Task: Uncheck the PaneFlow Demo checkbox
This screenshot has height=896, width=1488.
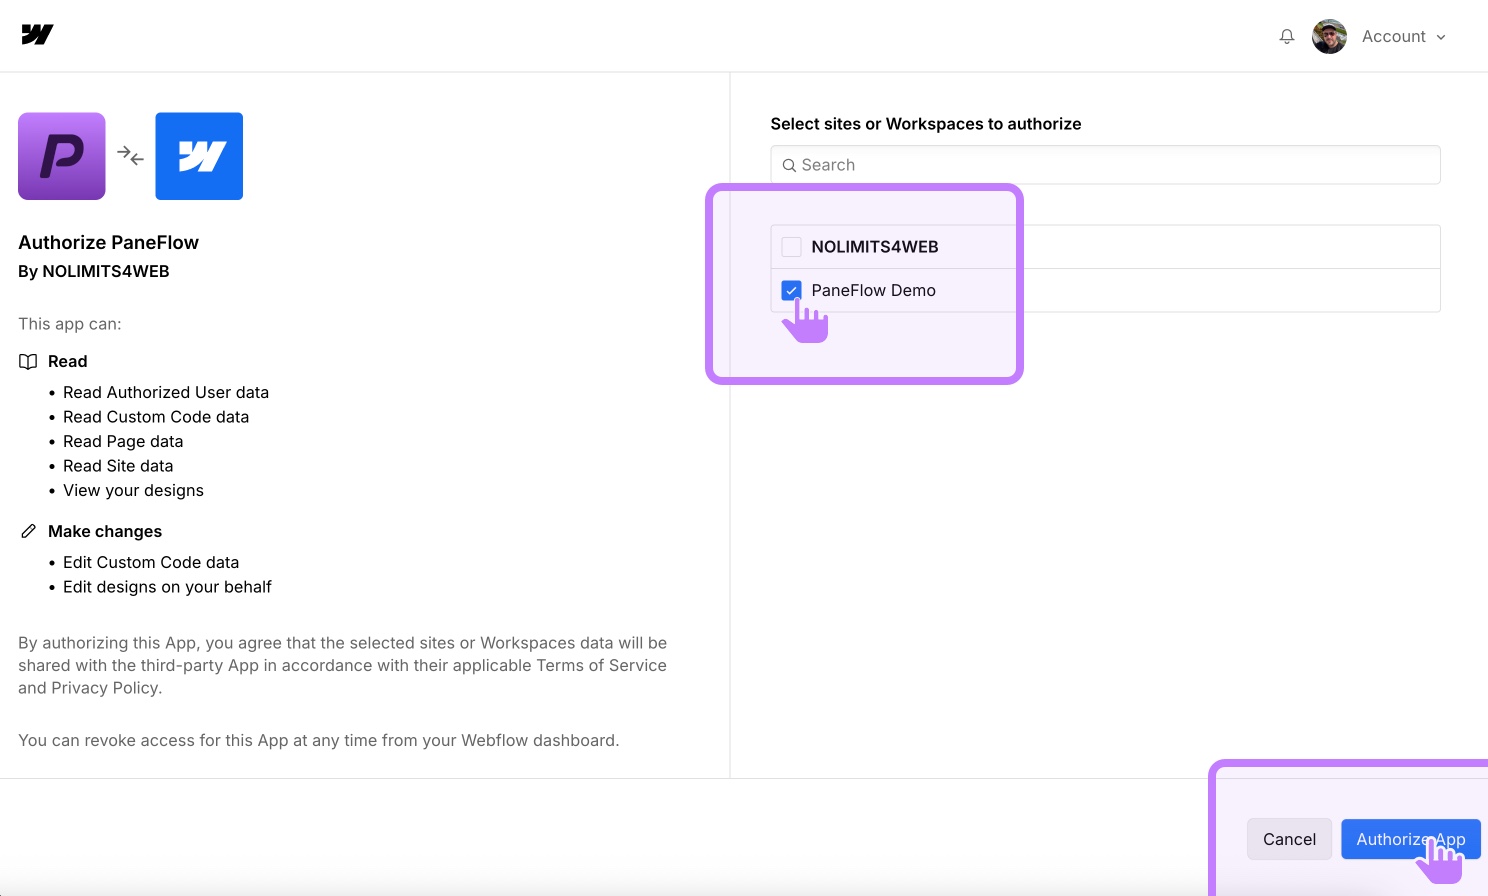Action: [791, 290]
